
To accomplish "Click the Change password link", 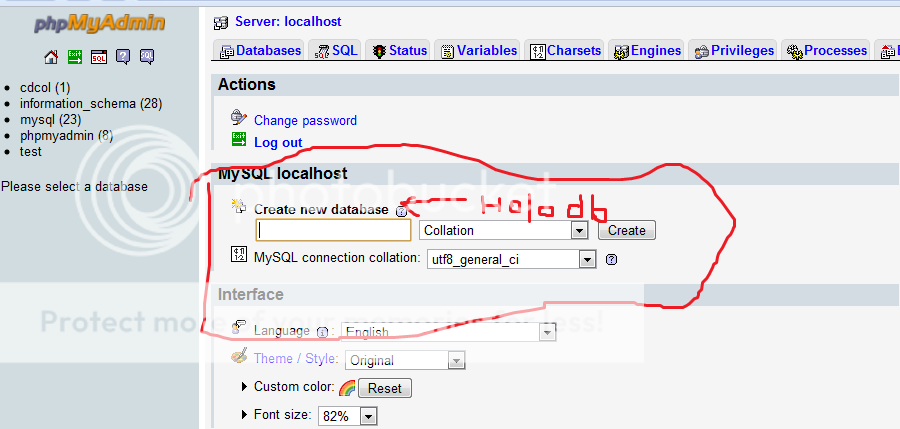I will pos(305,120).
